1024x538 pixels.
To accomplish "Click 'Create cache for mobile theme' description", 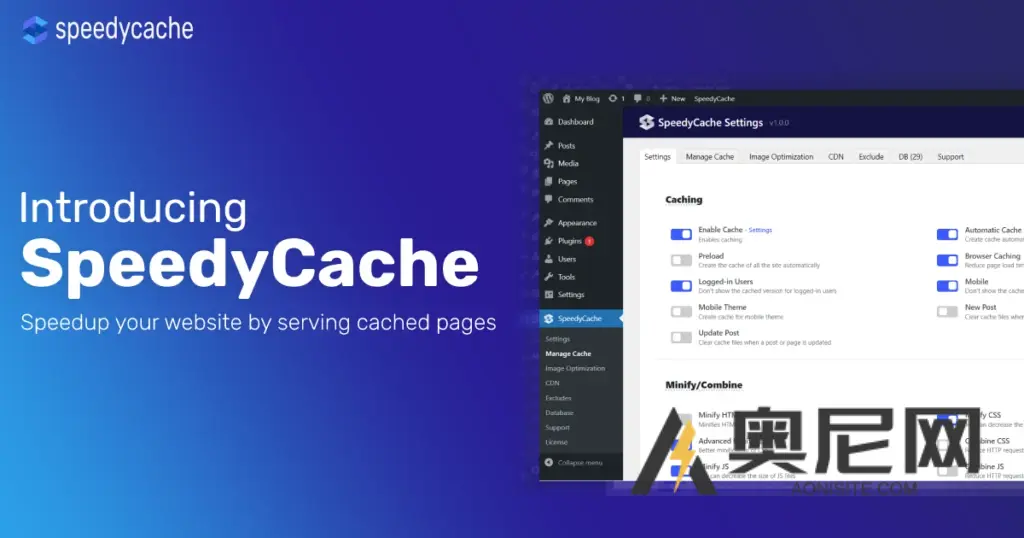I will 741,317.
